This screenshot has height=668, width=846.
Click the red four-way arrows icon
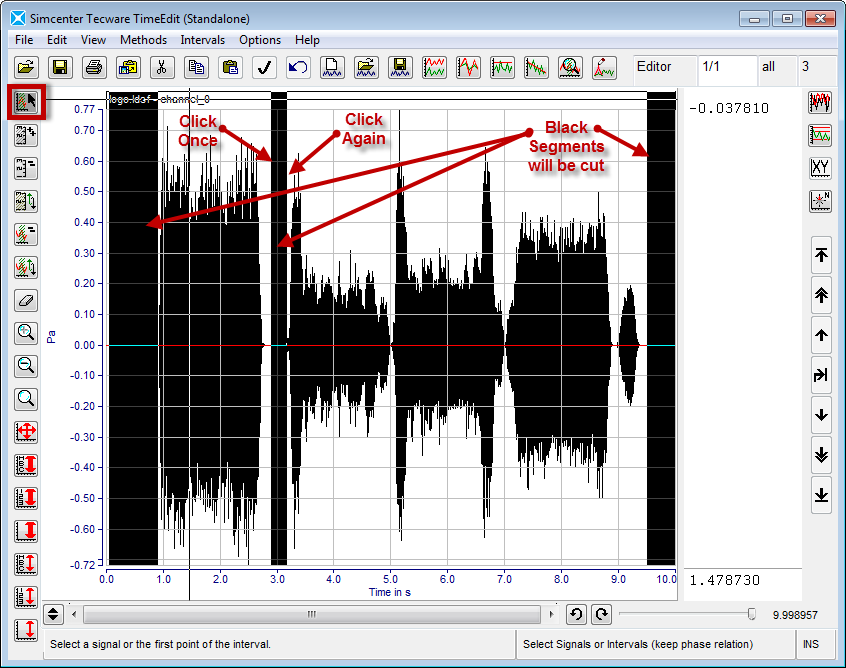point(26,432)
